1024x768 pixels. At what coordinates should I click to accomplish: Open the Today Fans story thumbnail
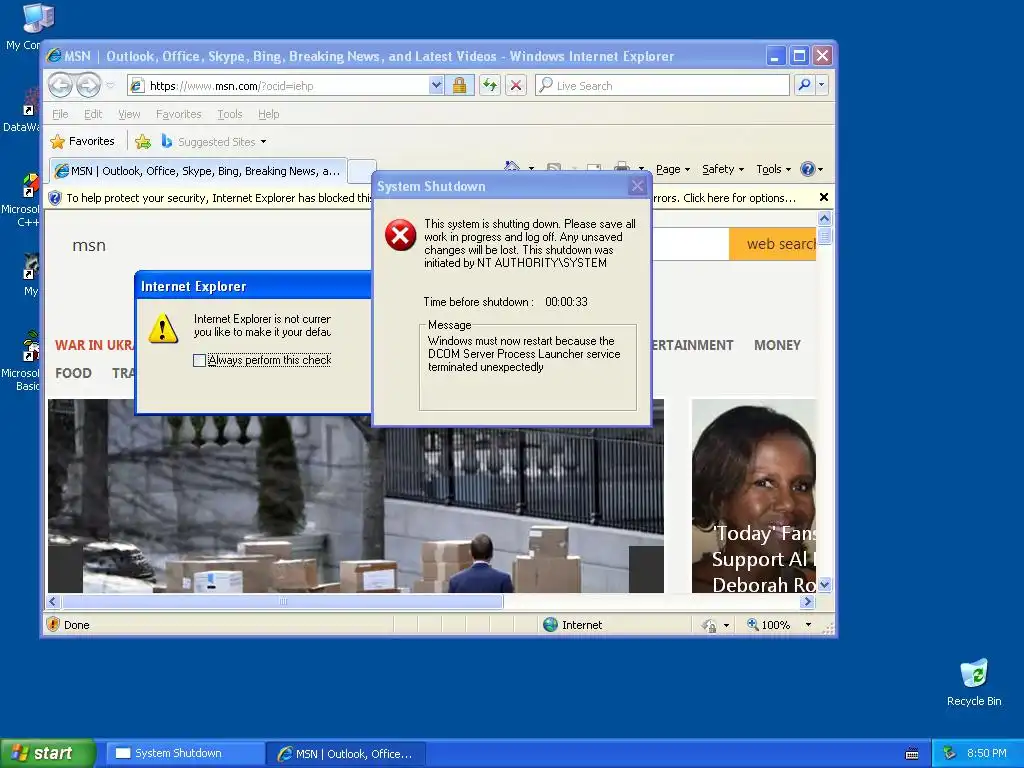[754, 496]
